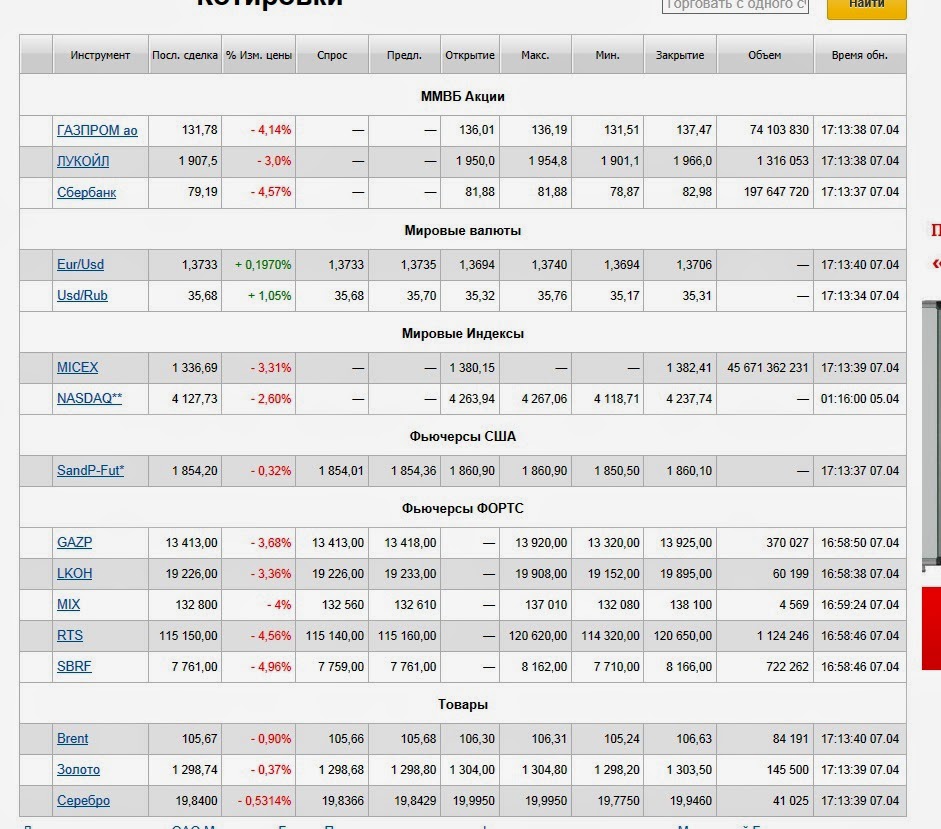Select SandP-Fut last deal 1 854,20

tap(194, 471)
